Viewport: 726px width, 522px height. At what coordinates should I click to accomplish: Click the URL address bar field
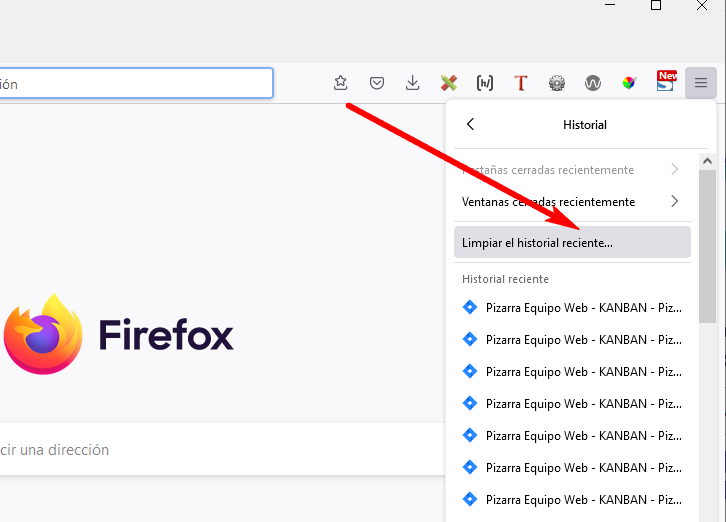[135, 84]
